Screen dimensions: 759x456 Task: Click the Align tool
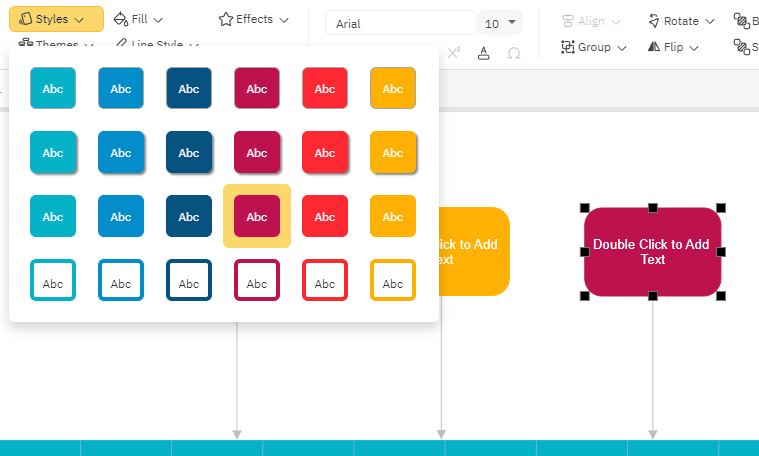(591, 21)
